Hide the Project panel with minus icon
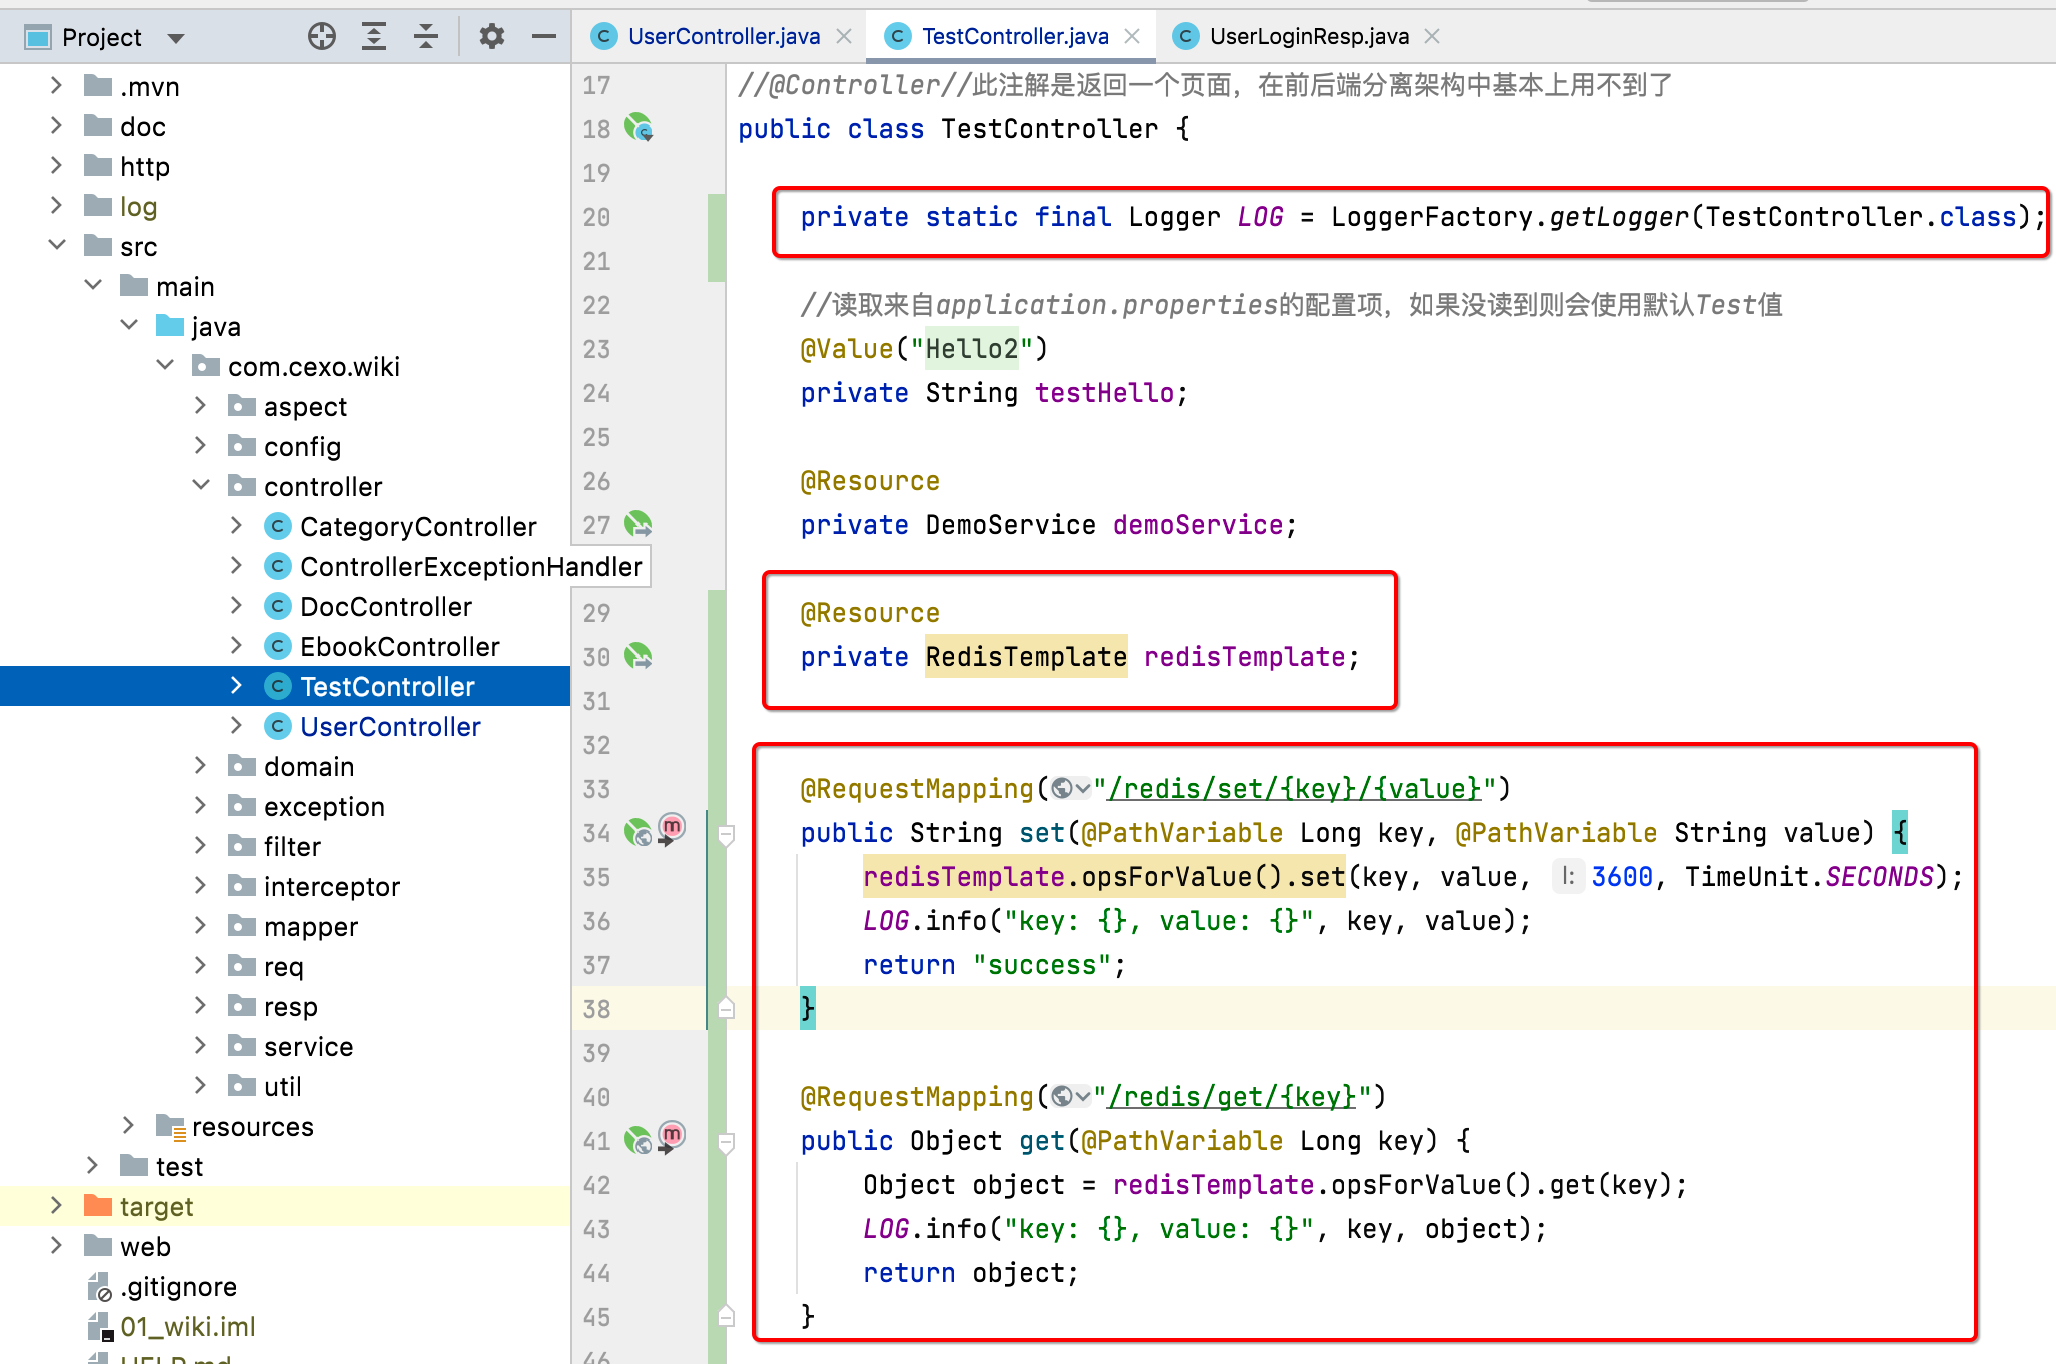 coord(543,37)
